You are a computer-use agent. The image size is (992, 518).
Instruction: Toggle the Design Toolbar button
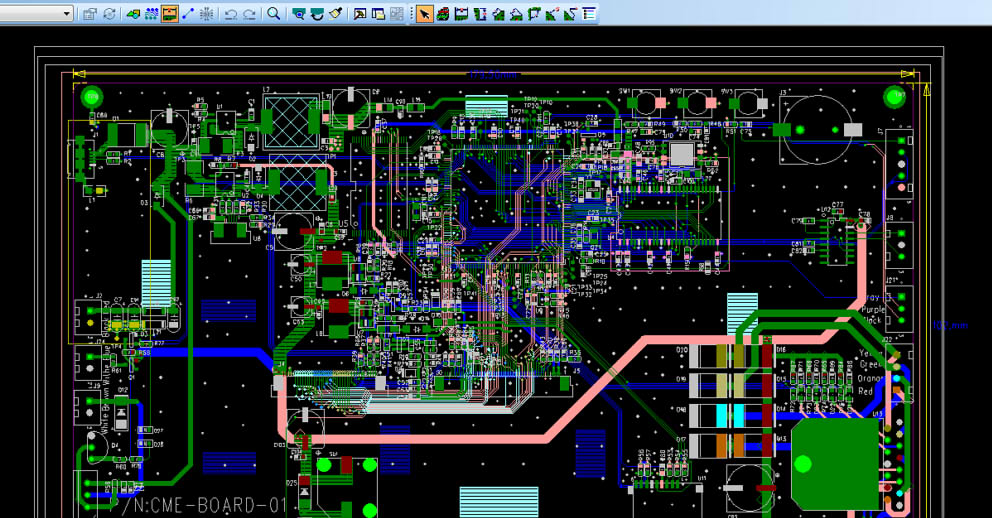click(151, 14)
